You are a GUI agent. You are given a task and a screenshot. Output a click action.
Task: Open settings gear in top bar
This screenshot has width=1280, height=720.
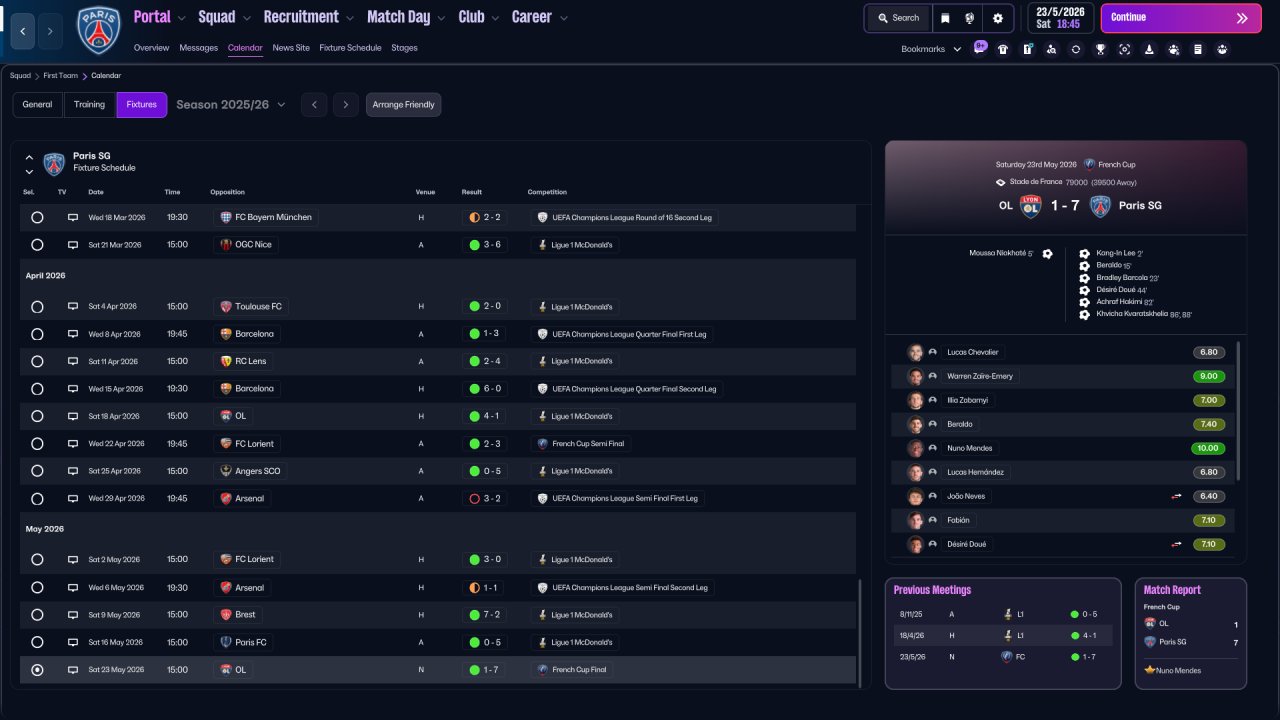[x=998, y=18]
